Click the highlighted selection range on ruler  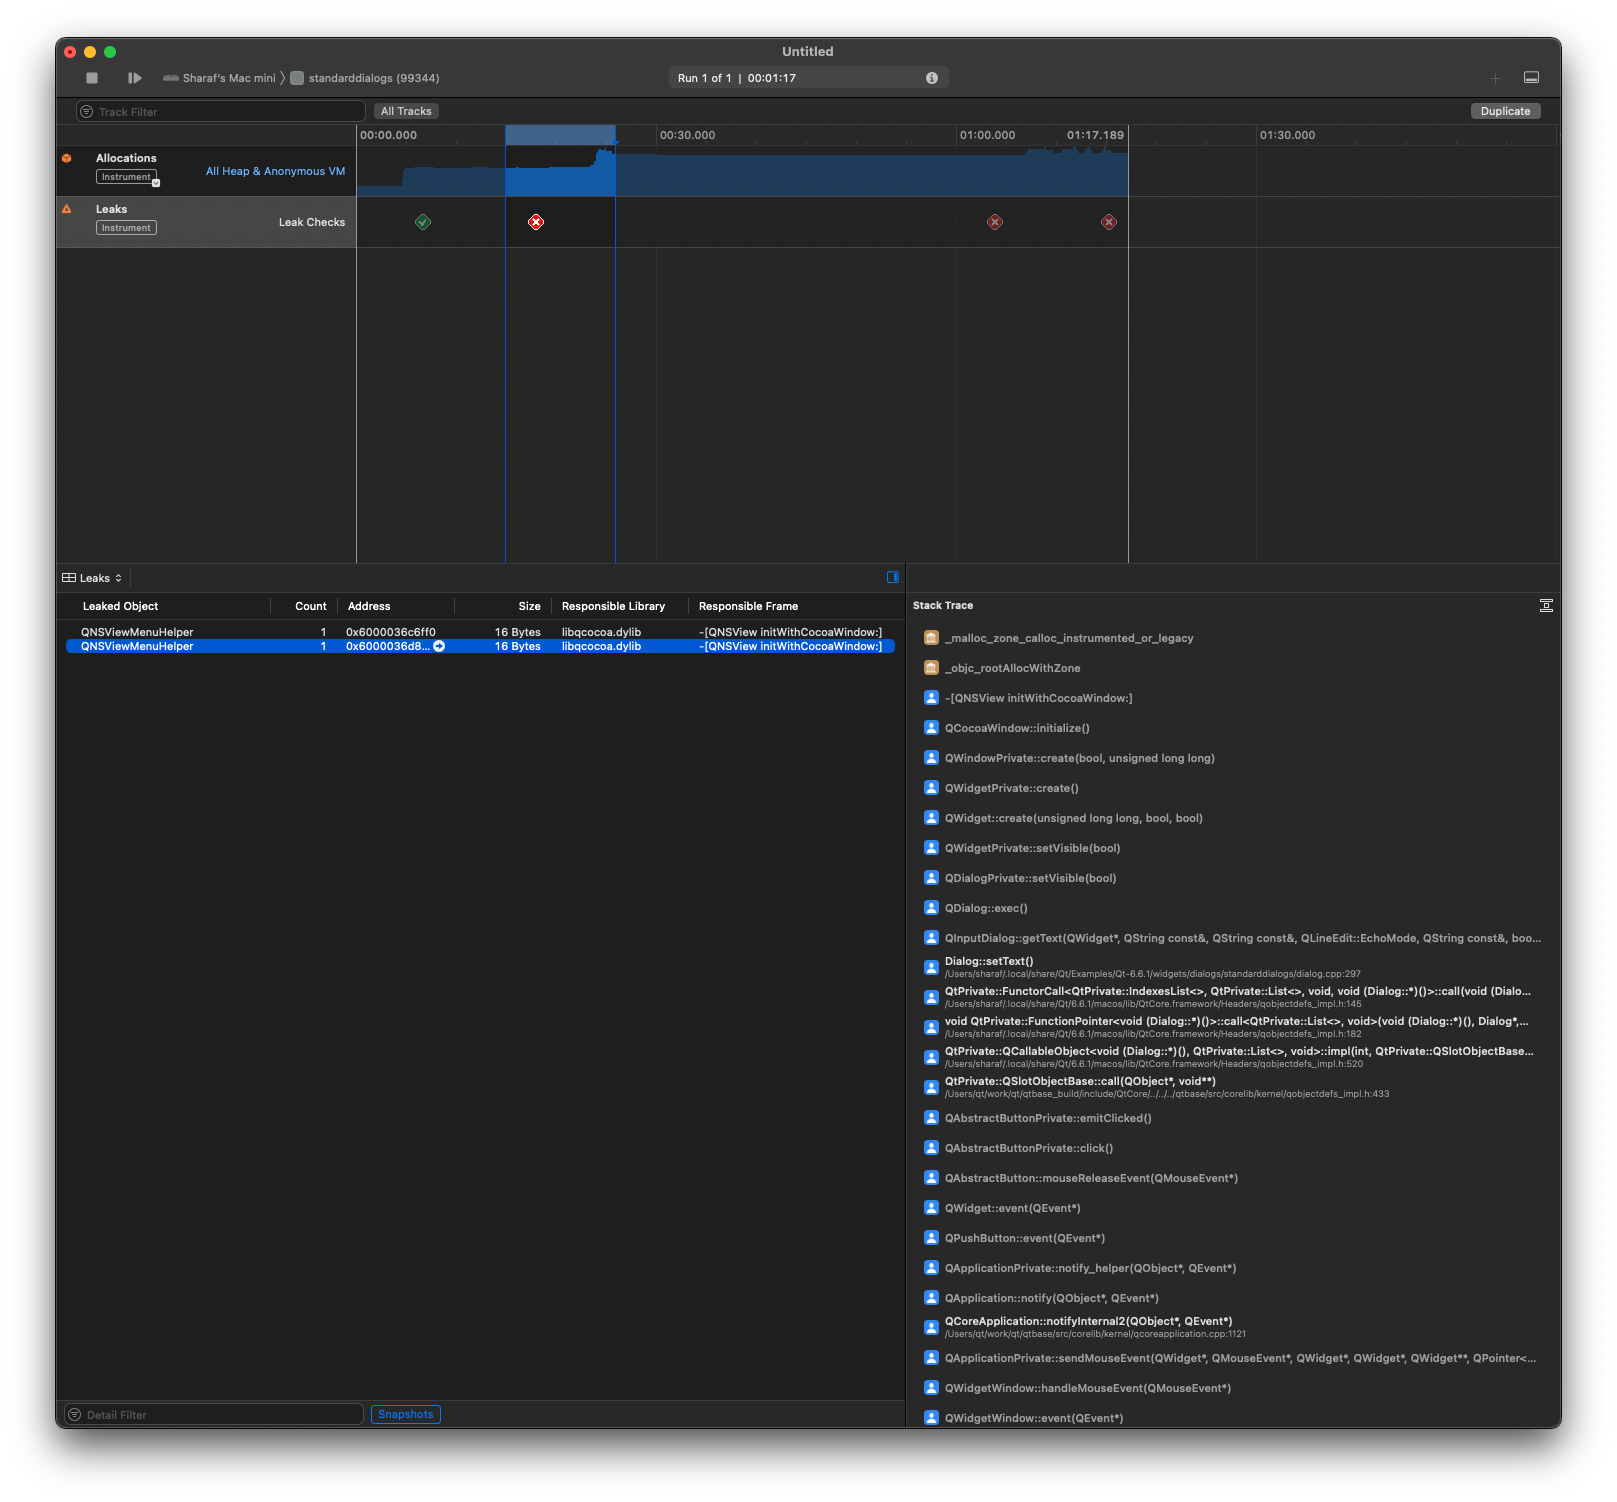[560, 135]
